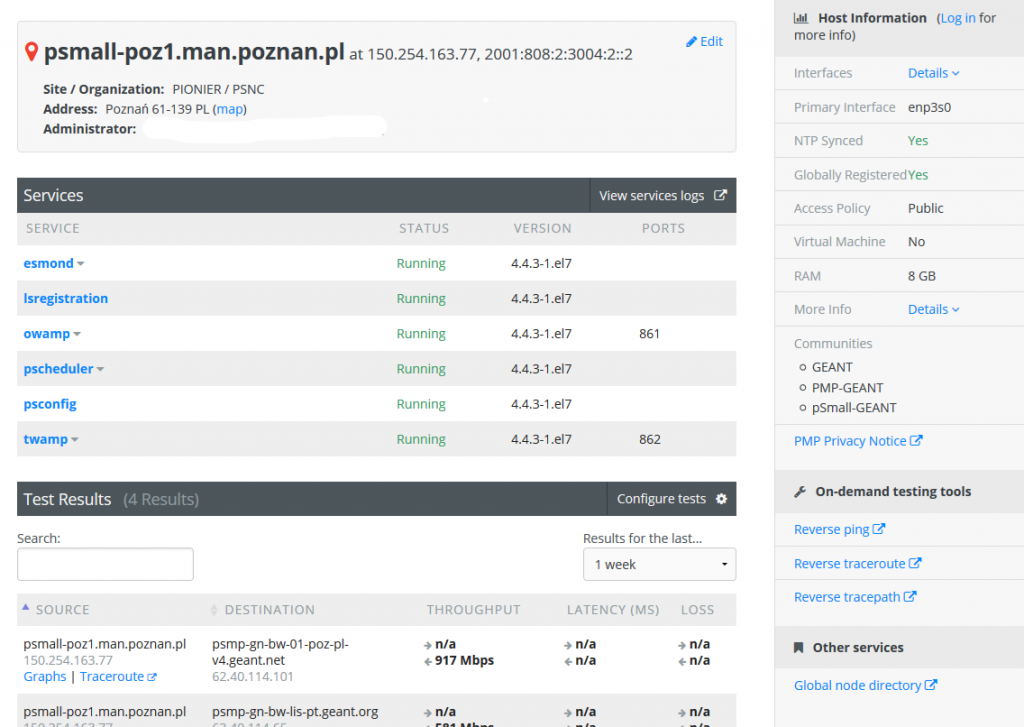Click the Configure tests gear icon

click(x=721, y=499)
